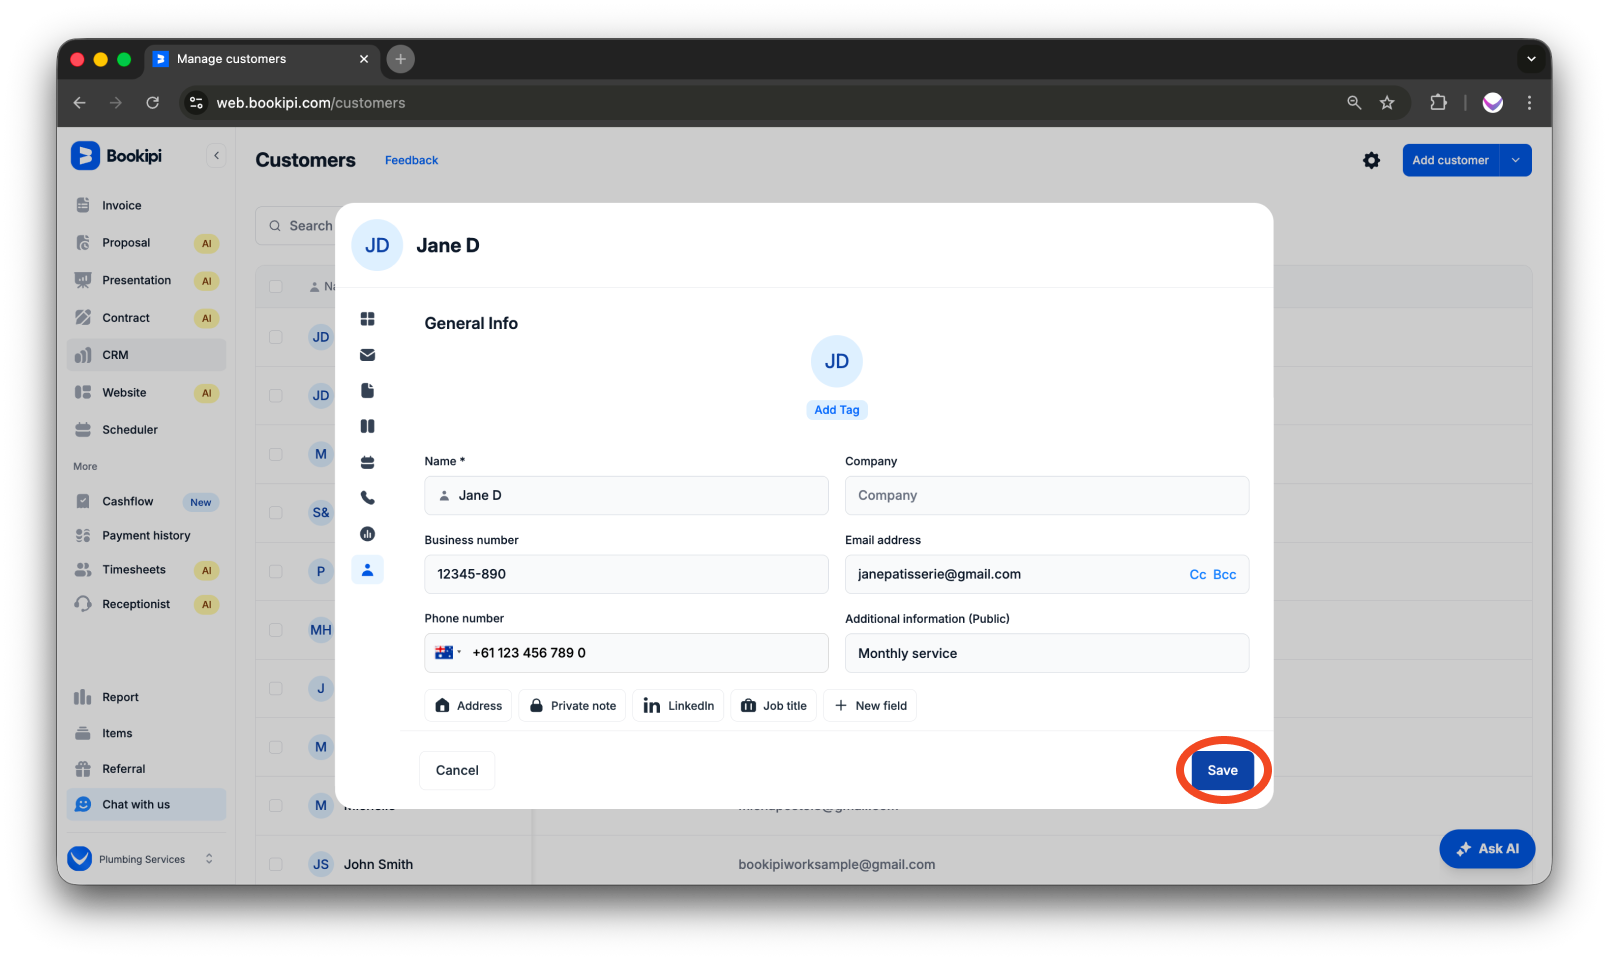This screenshot has width=1609, height=960.
Task: Open the phone country flag selector
Action: 447,653
